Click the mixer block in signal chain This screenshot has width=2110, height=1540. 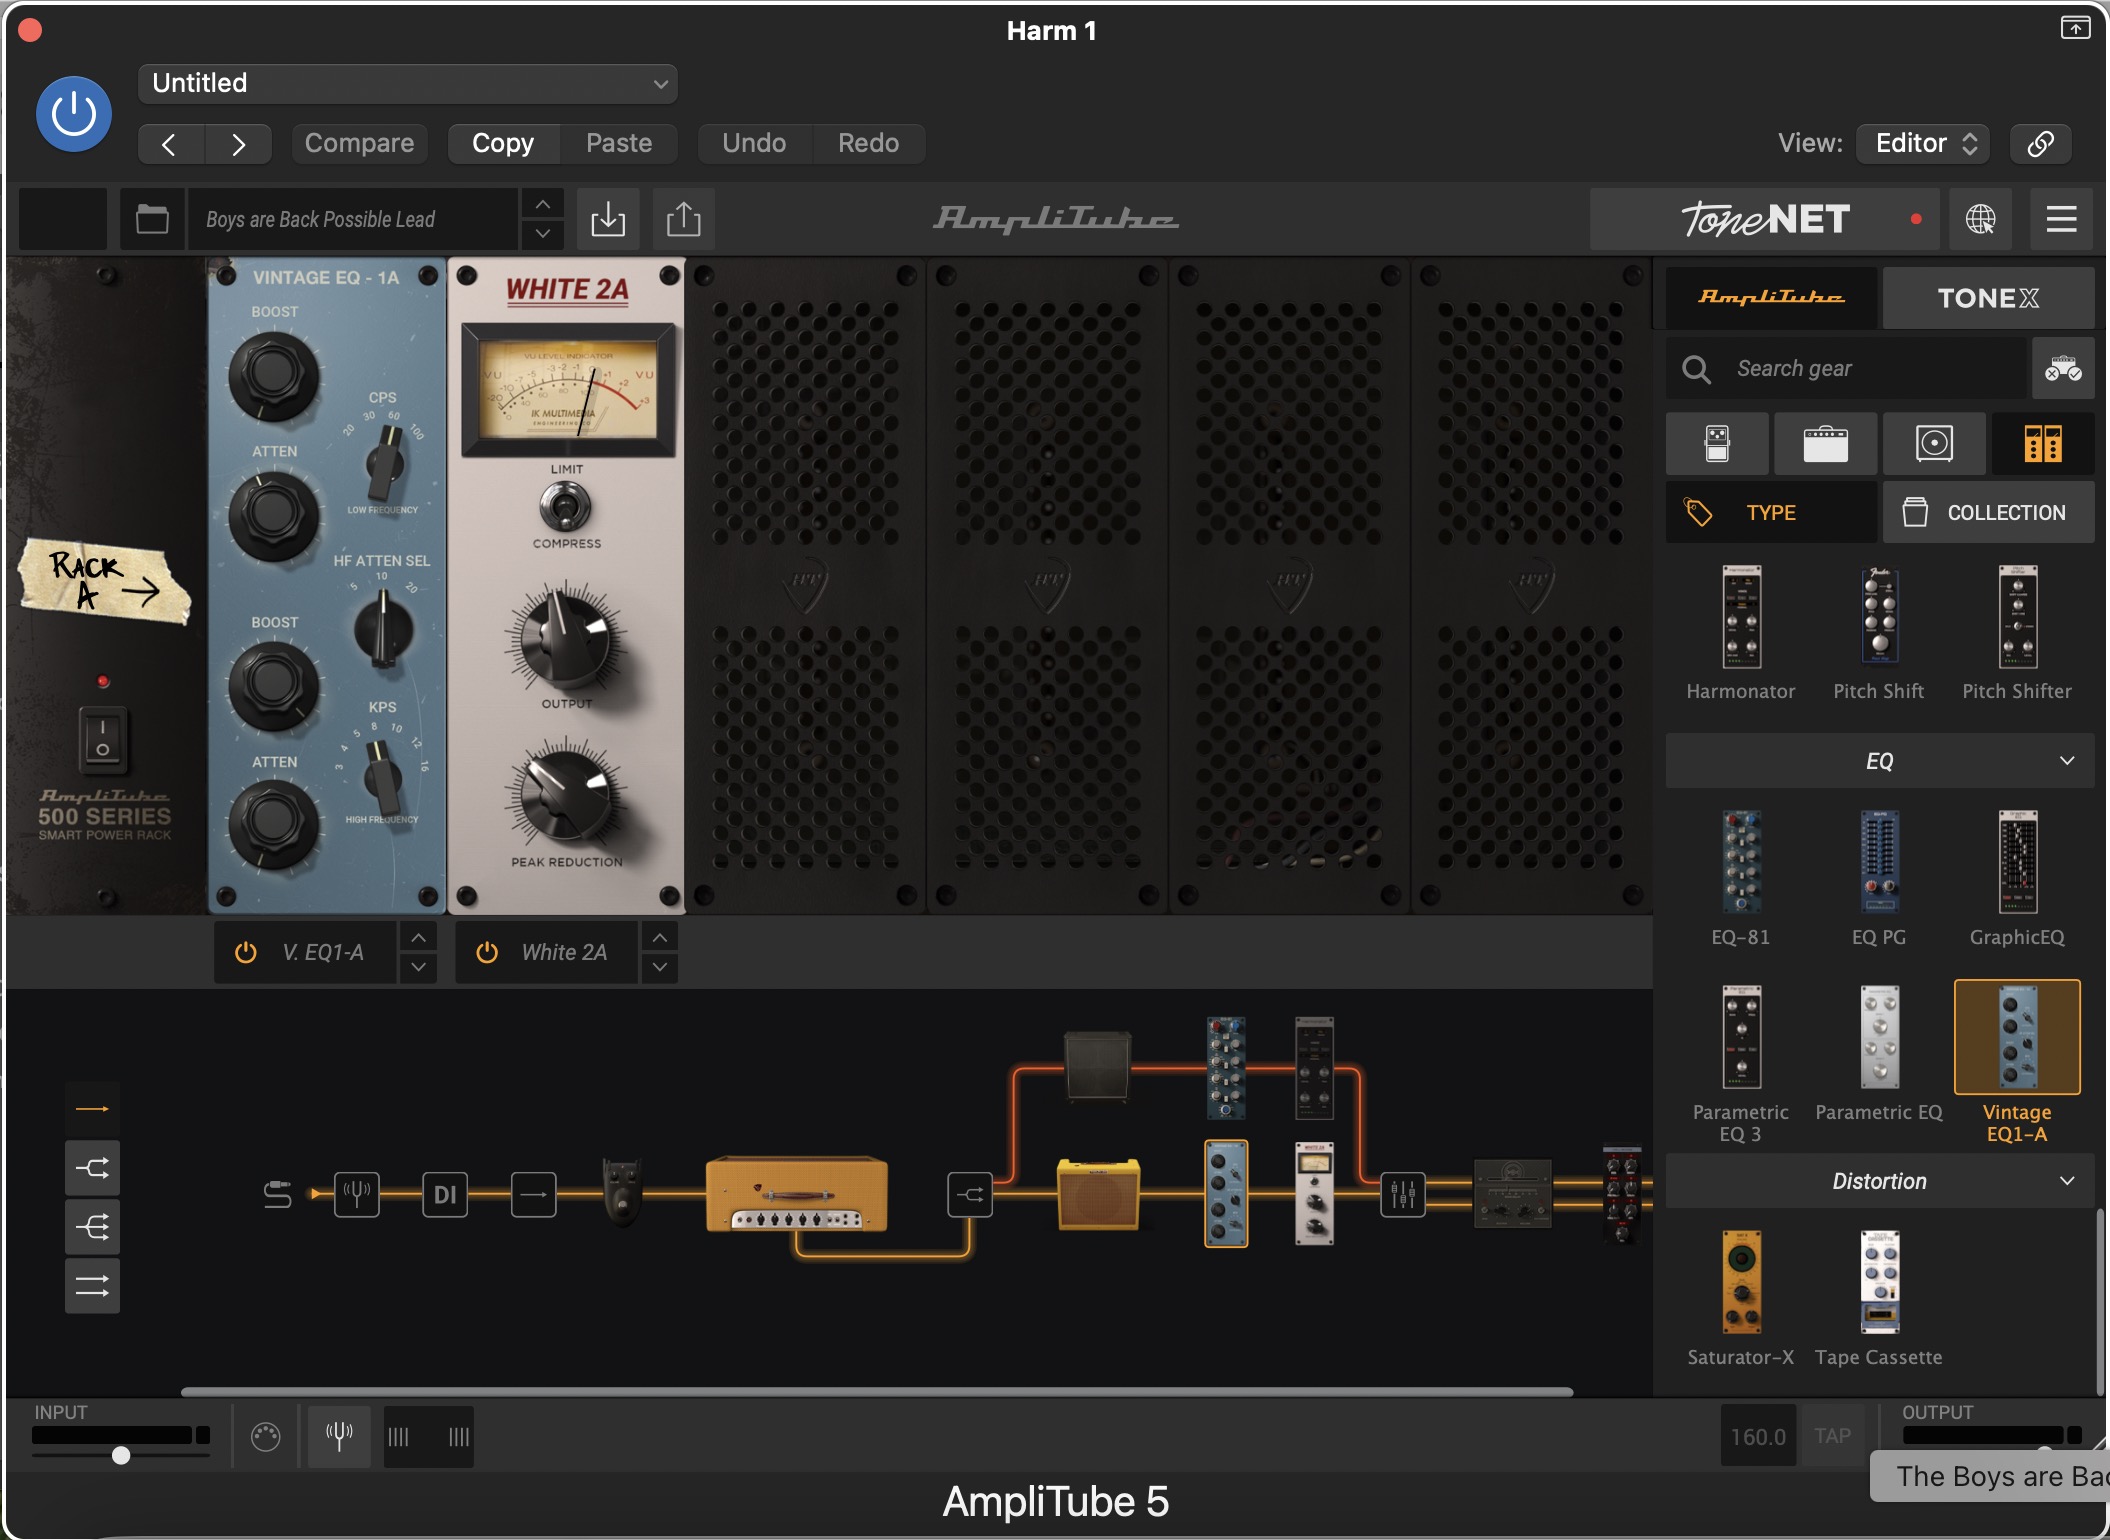(x=1403, y=1194)
